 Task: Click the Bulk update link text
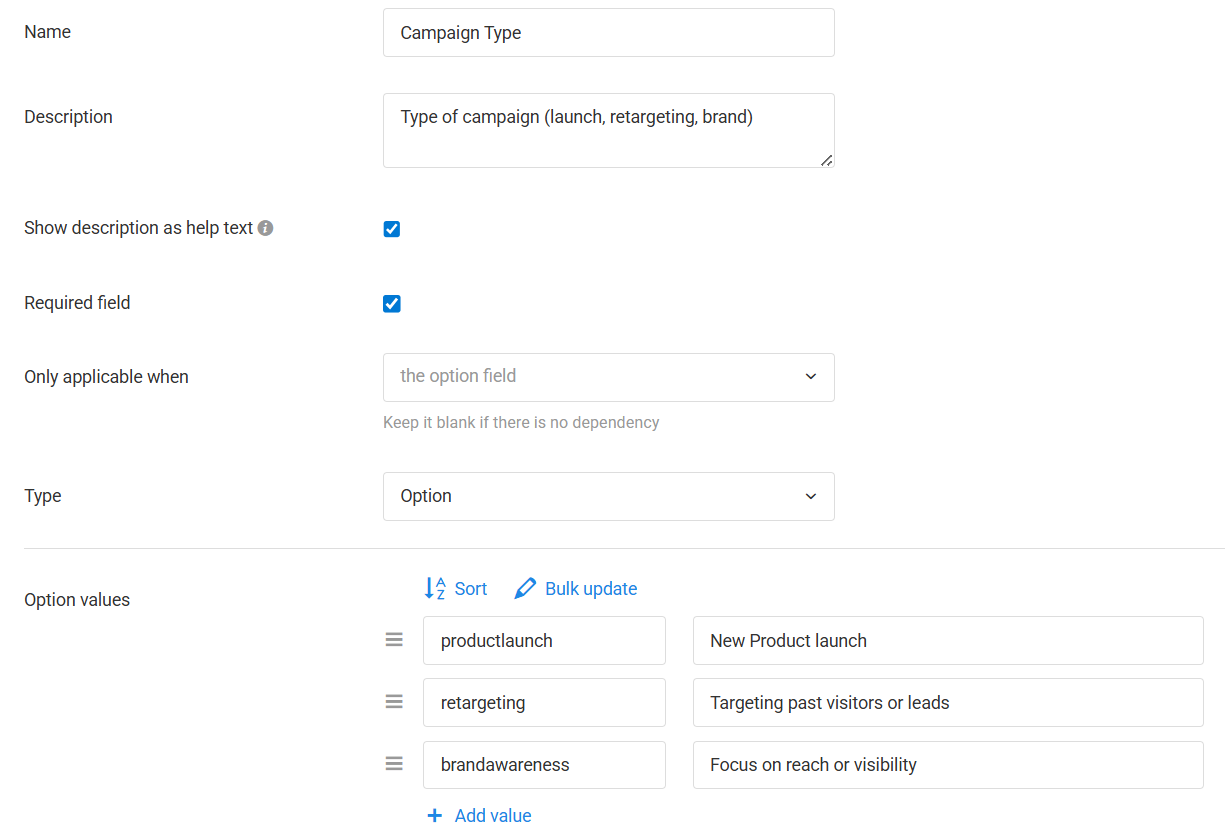[591, 589]
